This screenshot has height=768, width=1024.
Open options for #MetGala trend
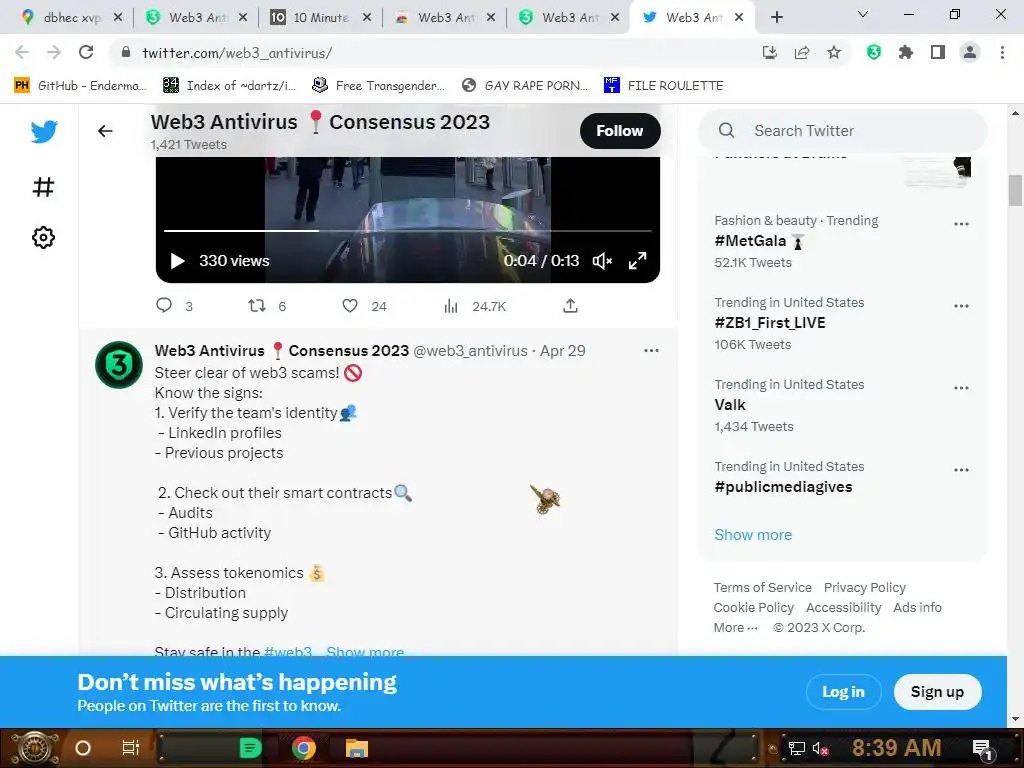[961, 224]
